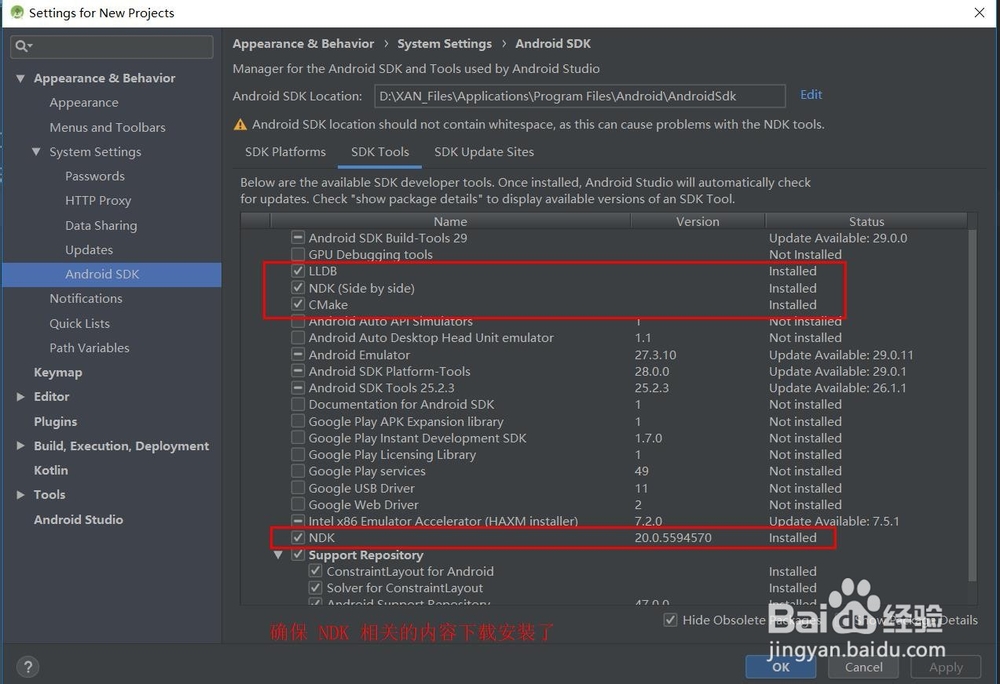Viewport: 1000px width, 684px height.
Task: Click the SDK tools list vertical scrollbar
Action: click(x=972, y=405)
